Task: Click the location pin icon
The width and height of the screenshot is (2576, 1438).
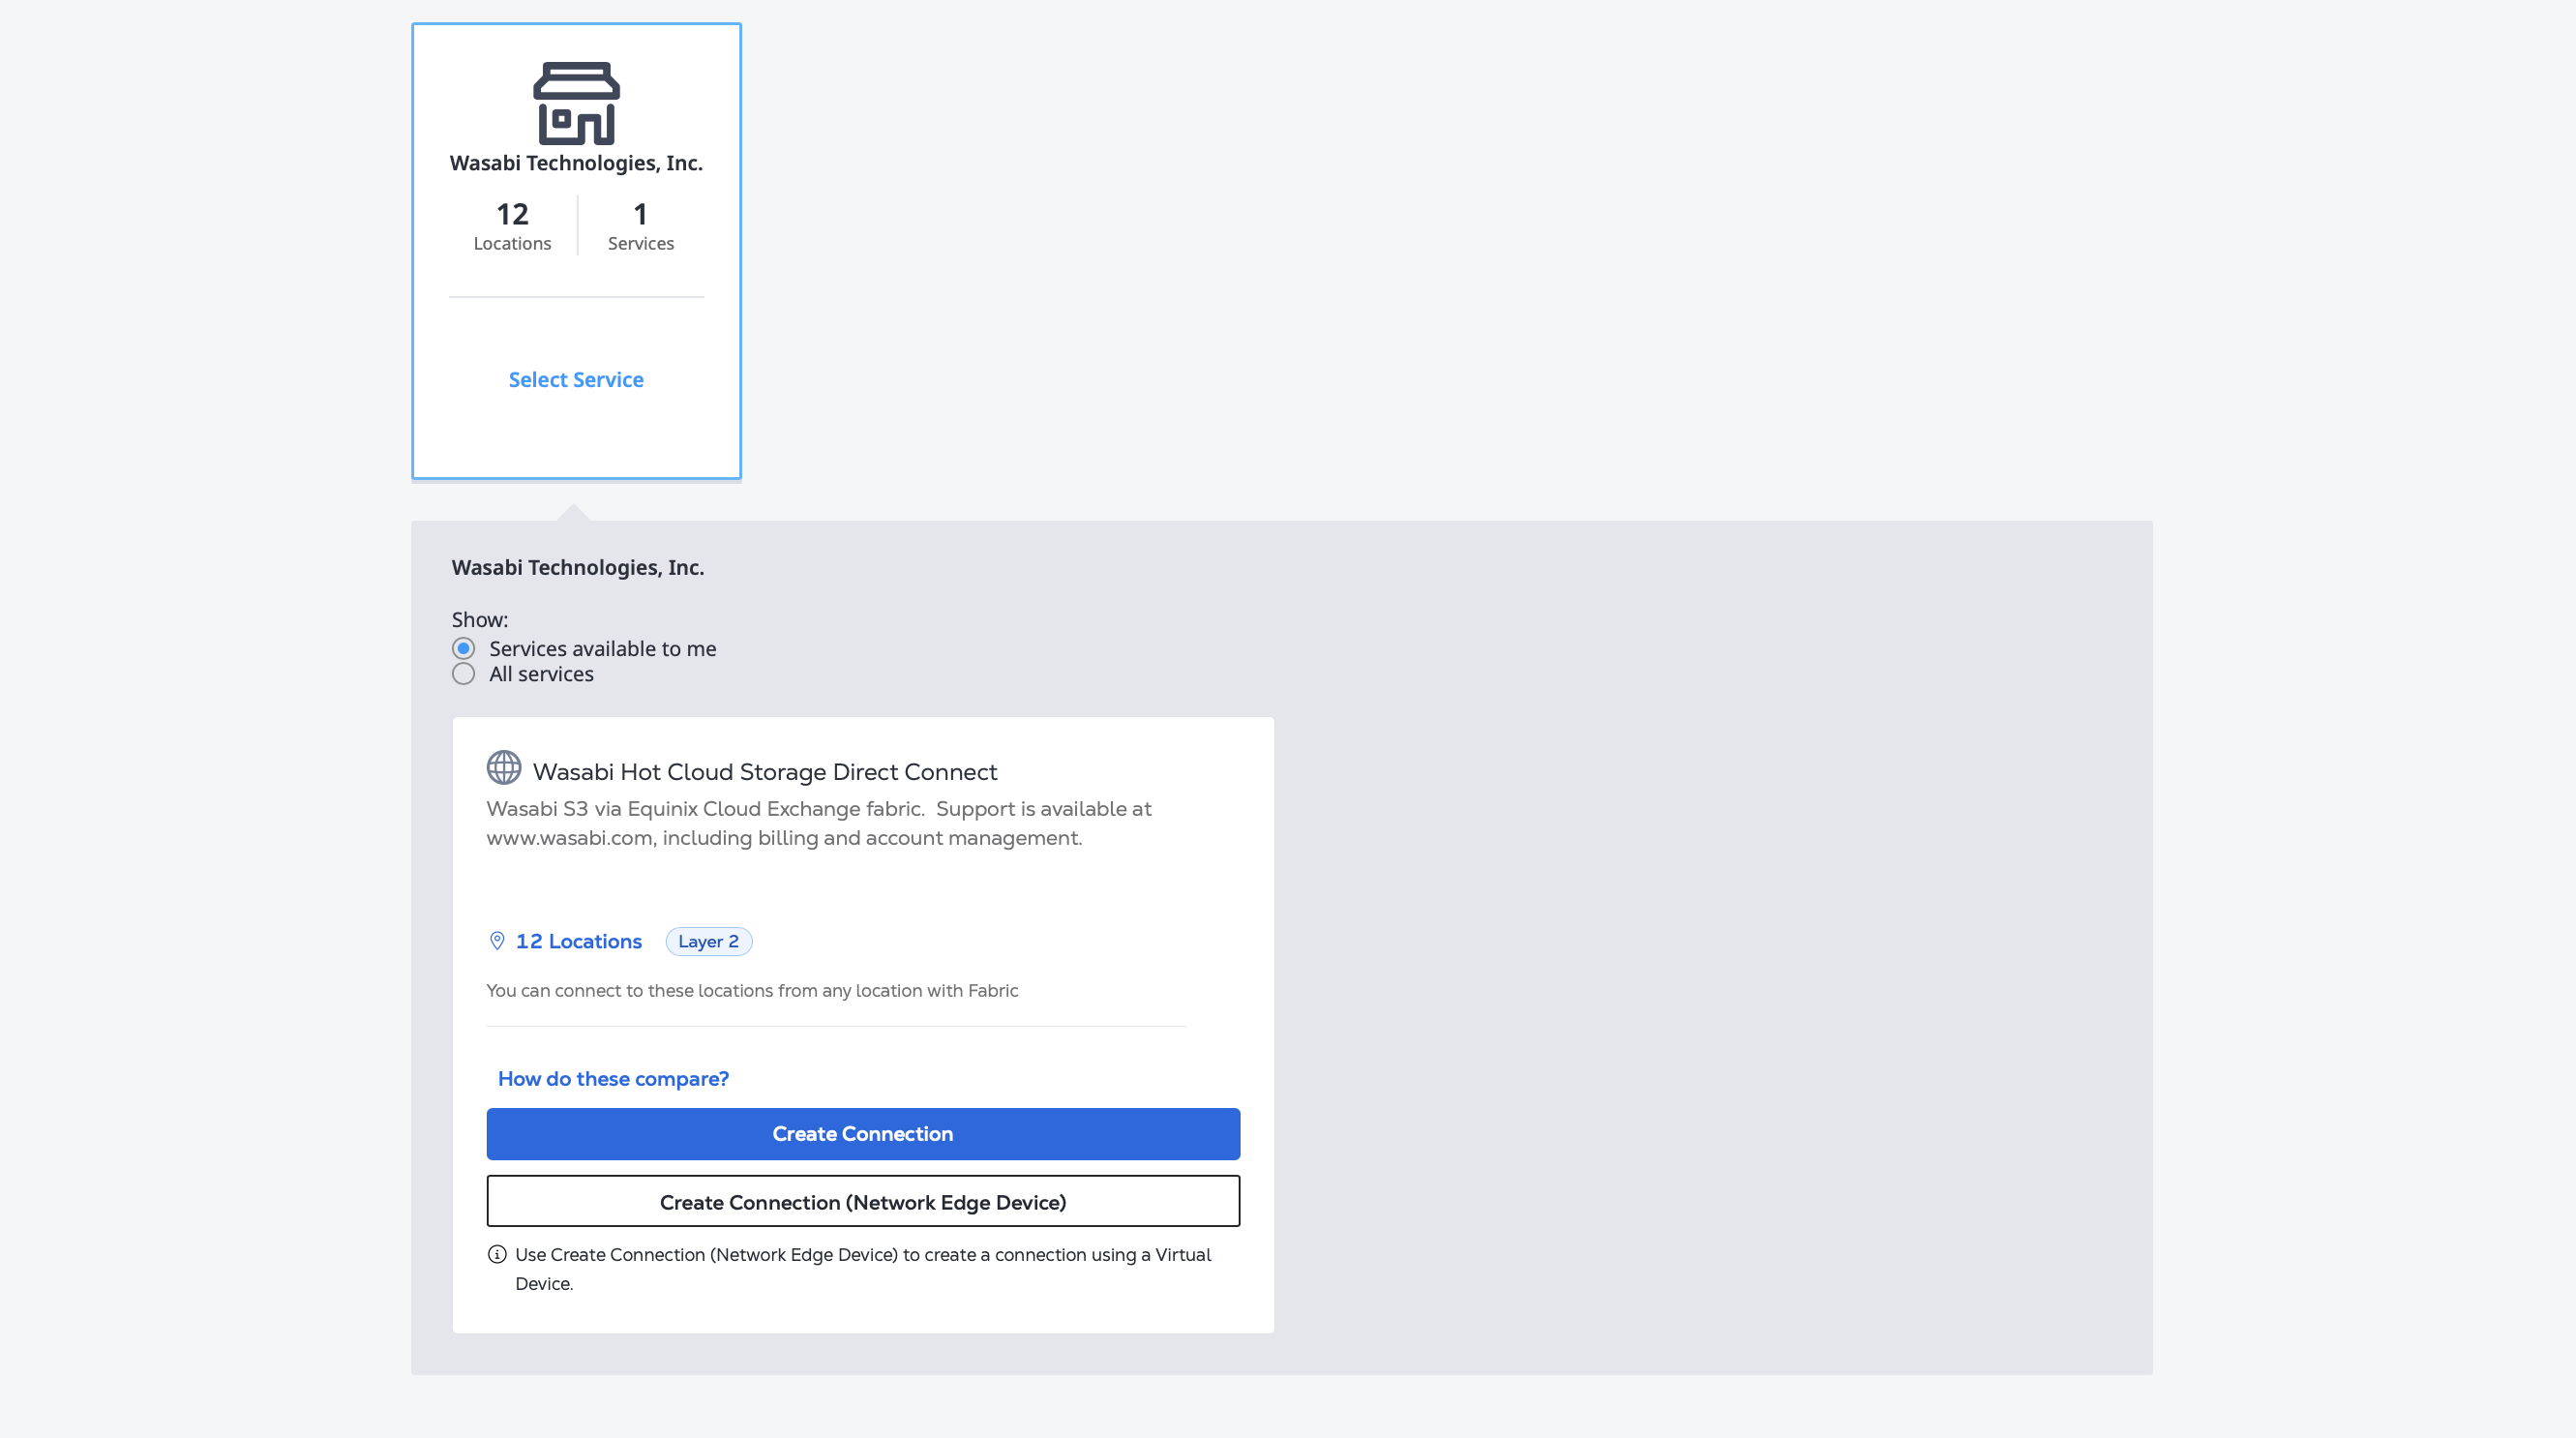Action: (497, 941)
